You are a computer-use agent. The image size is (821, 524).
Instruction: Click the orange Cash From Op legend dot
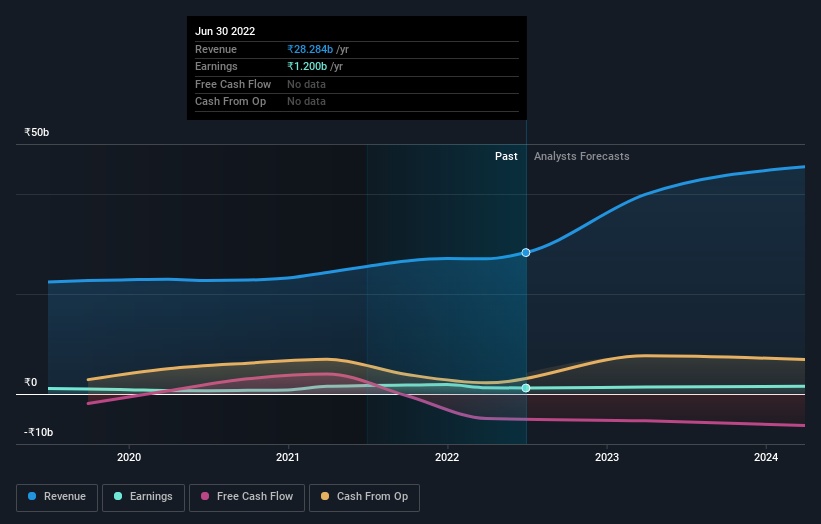click(x=325, y=496)
